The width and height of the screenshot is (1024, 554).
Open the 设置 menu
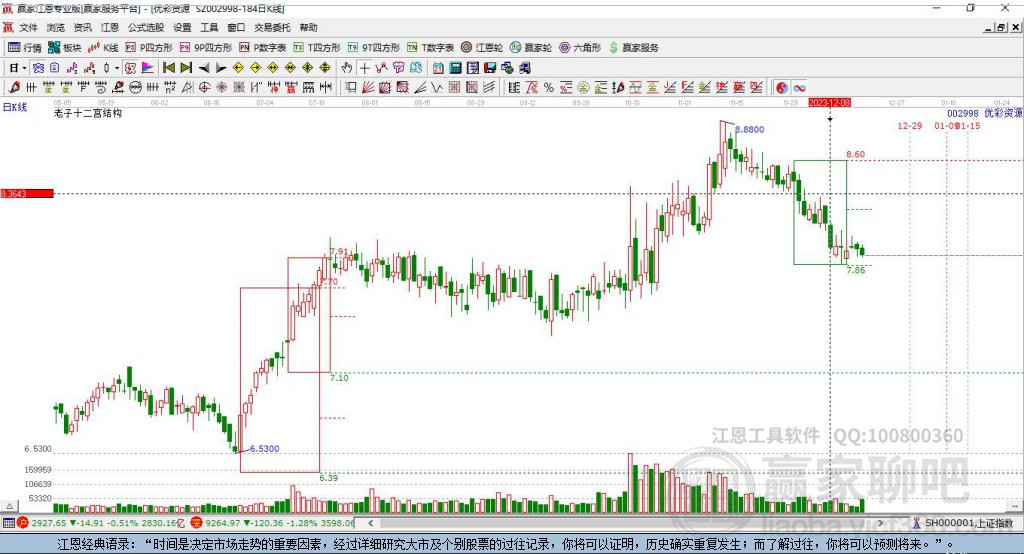[182, 27]
